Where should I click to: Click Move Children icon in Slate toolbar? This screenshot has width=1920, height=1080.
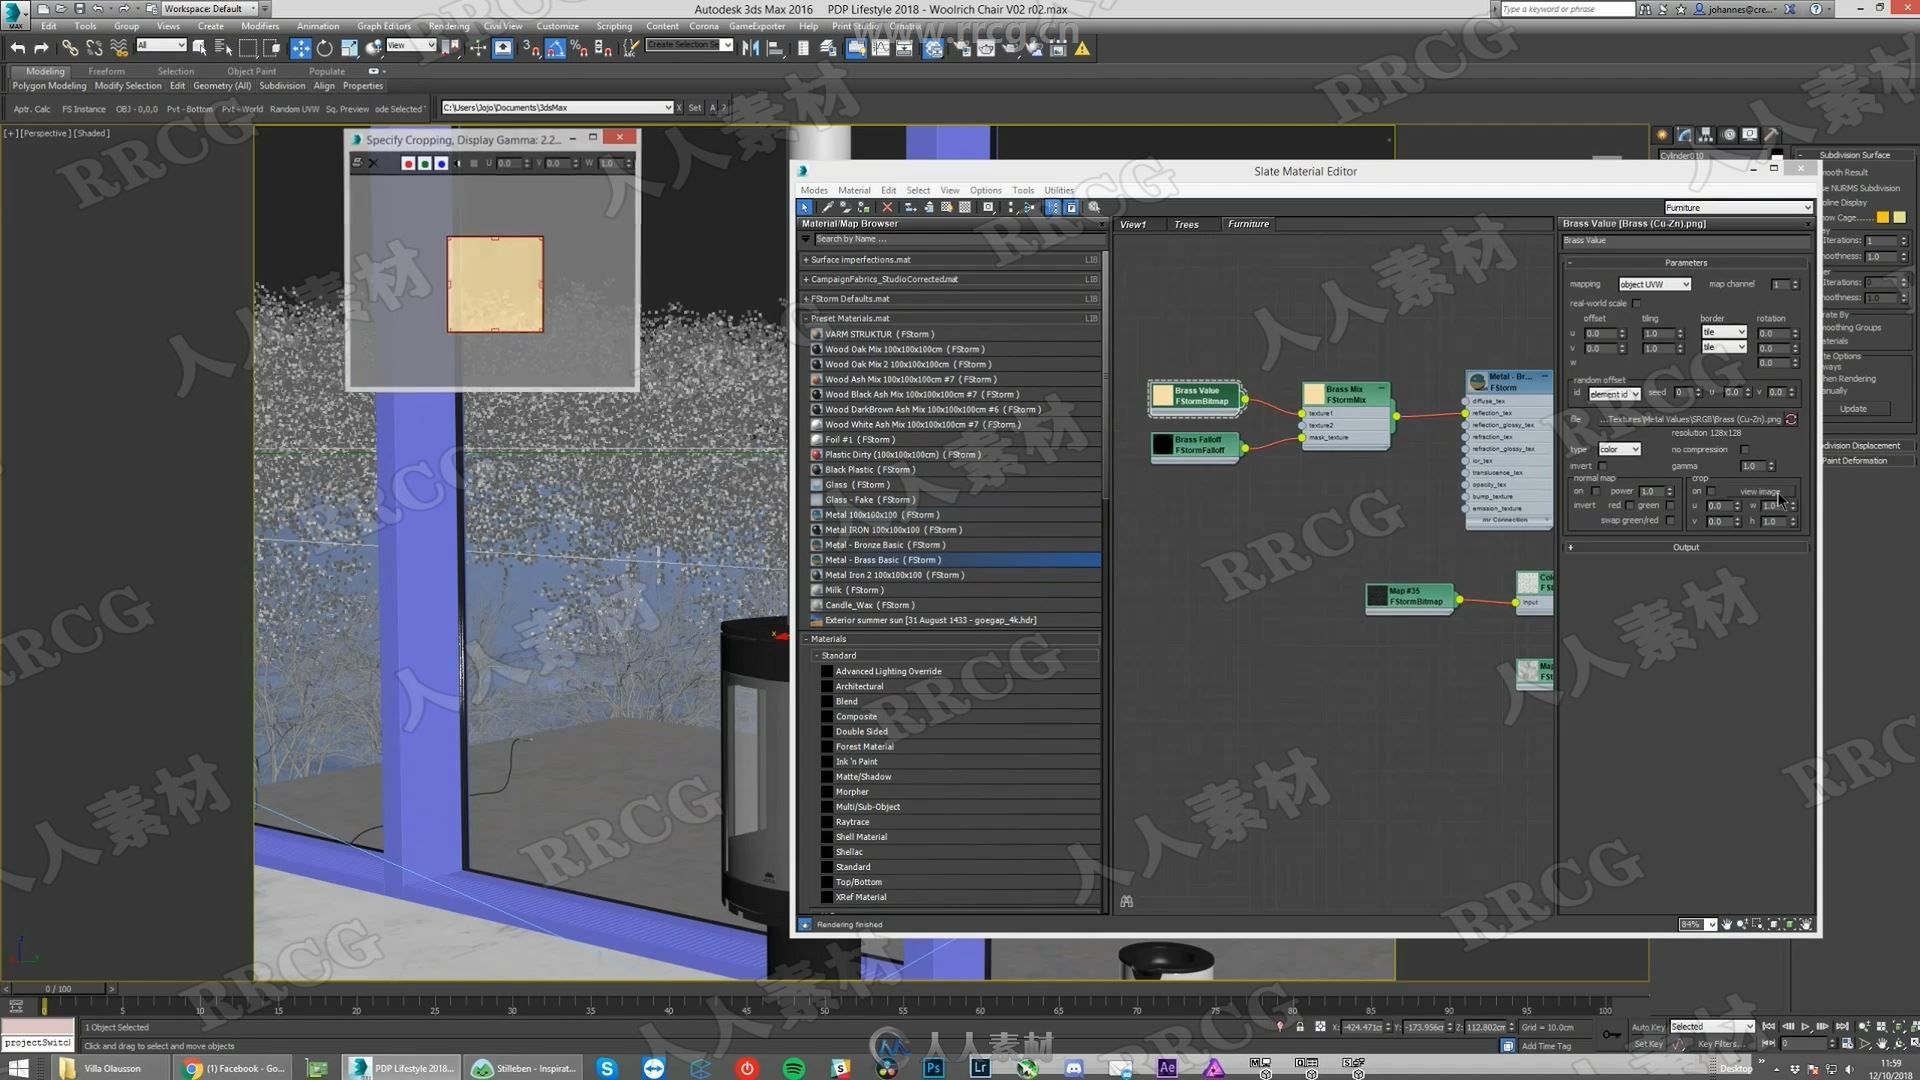910,207
